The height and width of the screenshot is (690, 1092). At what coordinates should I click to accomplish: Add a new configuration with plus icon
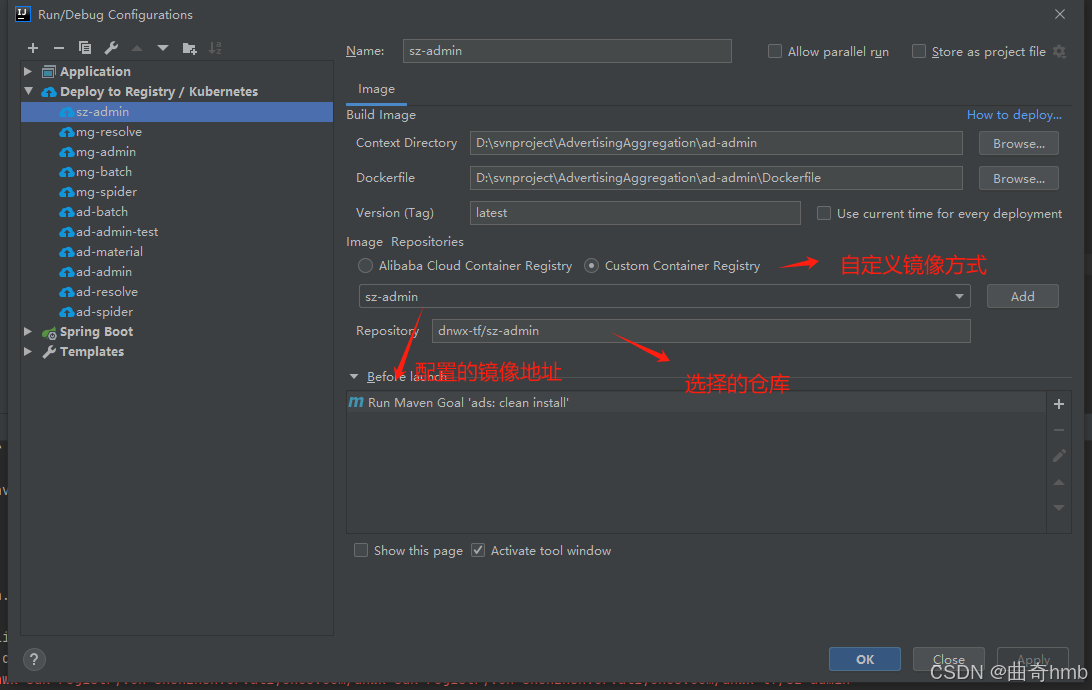(33, 48)
